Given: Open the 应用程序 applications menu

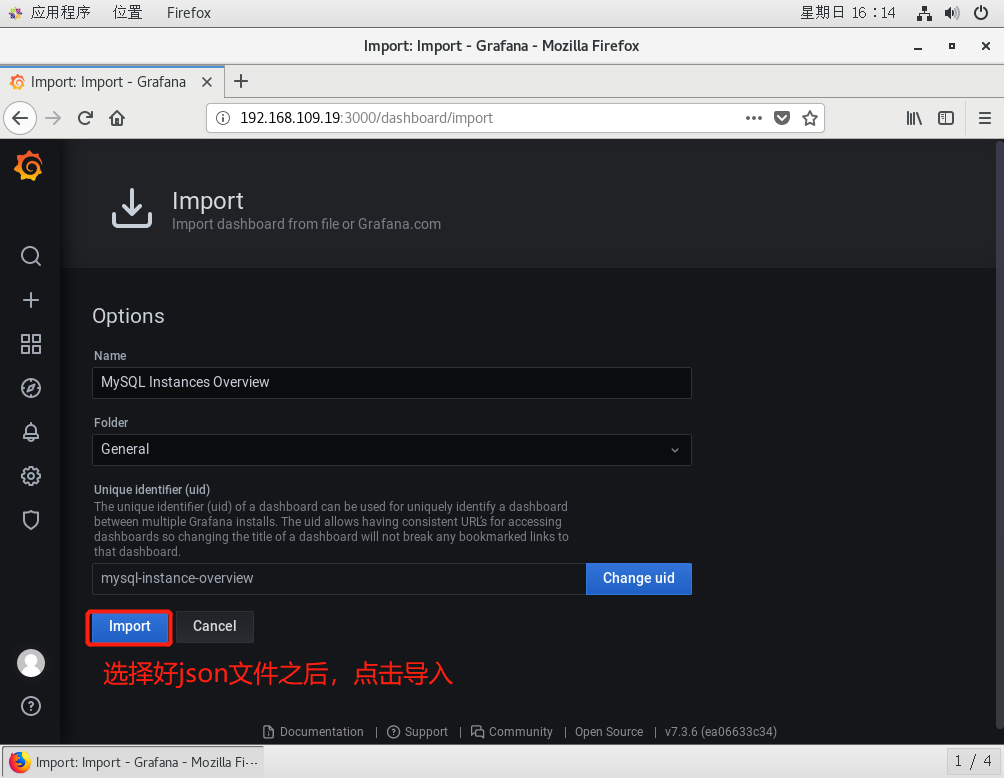Looking at the screenshot, I should tap(51, 13).
